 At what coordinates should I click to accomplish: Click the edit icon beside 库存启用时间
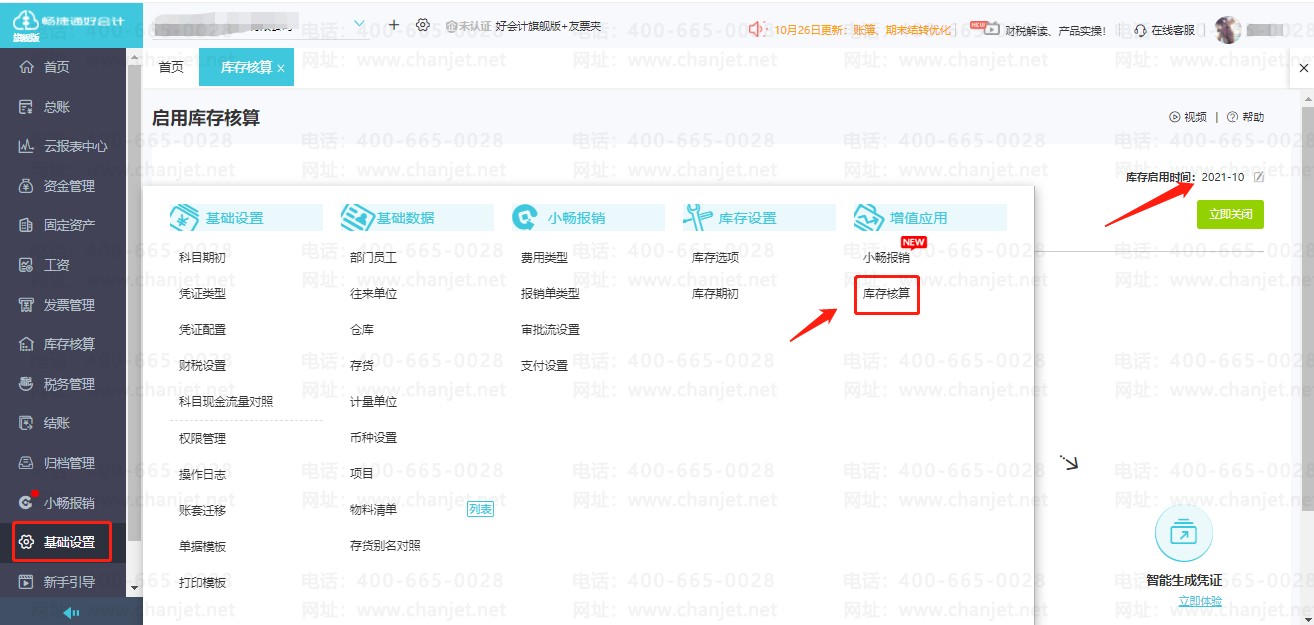(1259, 177)
